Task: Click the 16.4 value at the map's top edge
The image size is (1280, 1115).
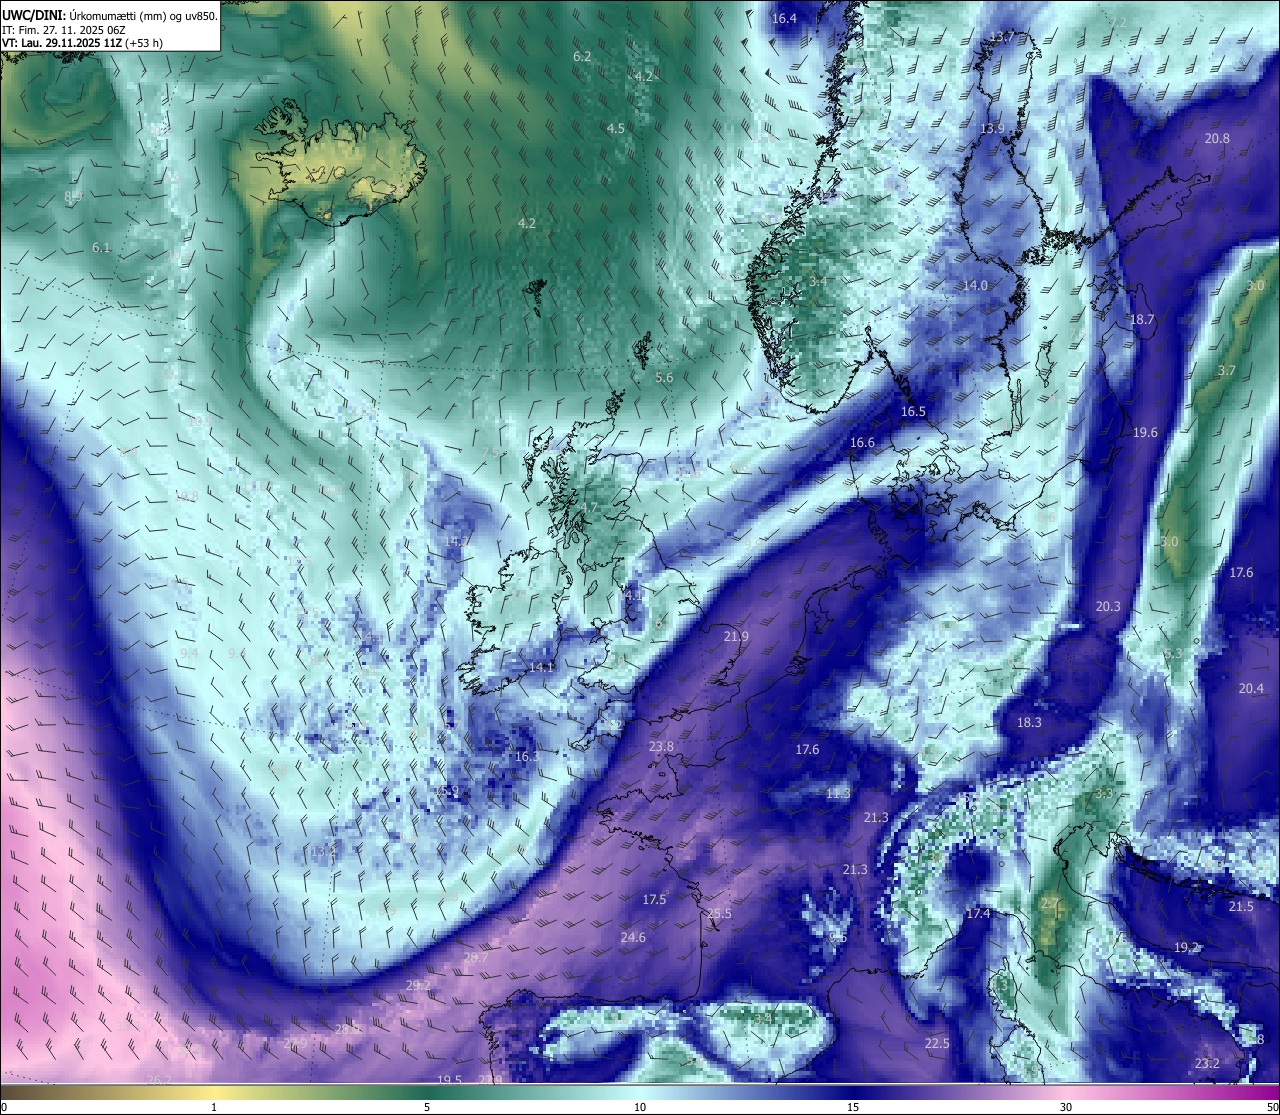Action: [784, 19]
